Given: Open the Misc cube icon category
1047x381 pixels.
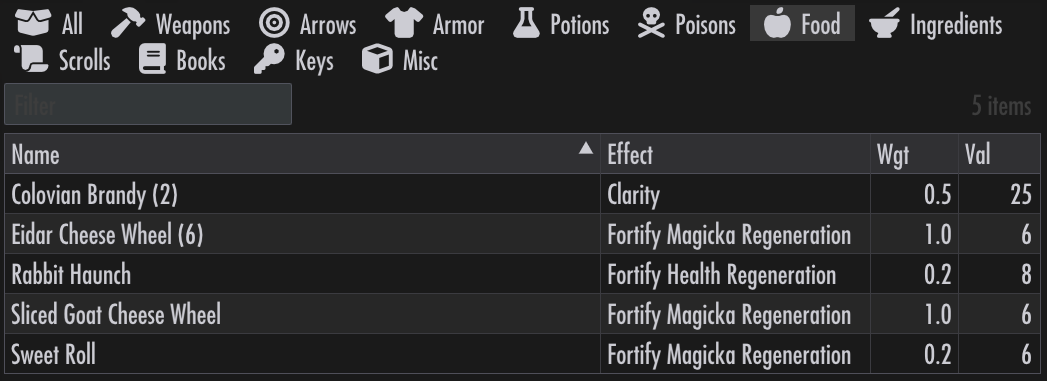Looking at the screenshot, I should pos(377,60).
